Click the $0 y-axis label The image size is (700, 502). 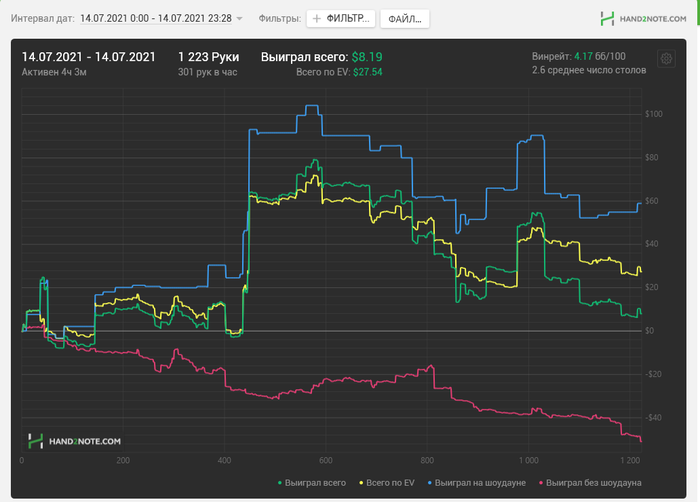(650, 330)
